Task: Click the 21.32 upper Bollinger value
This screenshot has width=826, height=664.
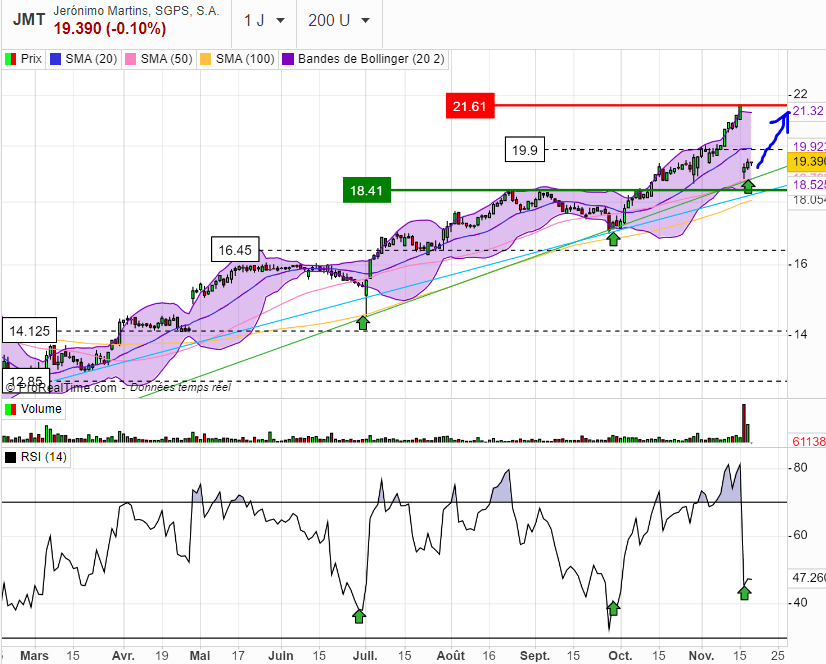Action: coord(808,111)
